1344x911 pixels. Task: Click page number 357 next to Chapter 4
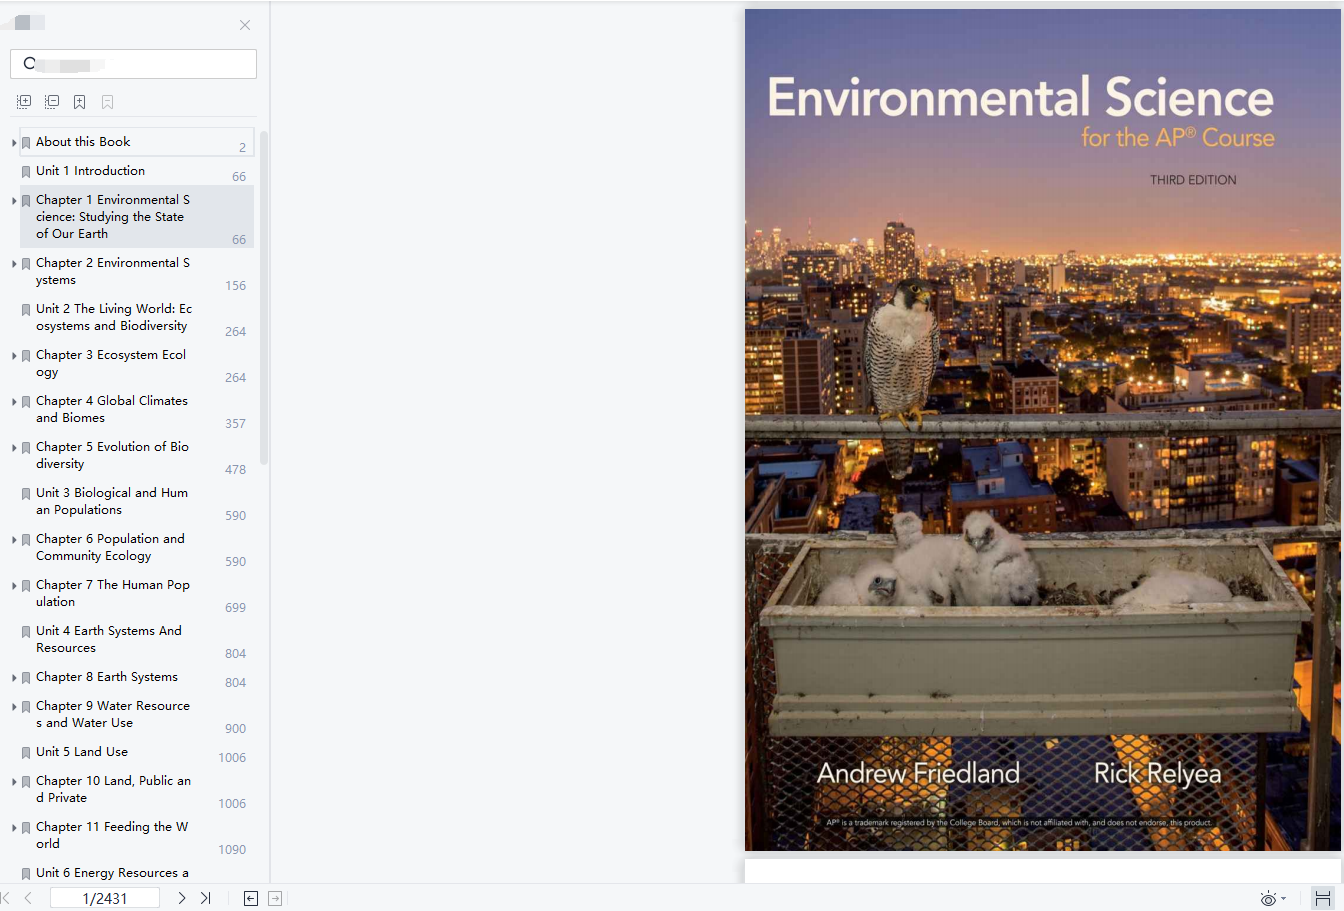pos(235,424)
